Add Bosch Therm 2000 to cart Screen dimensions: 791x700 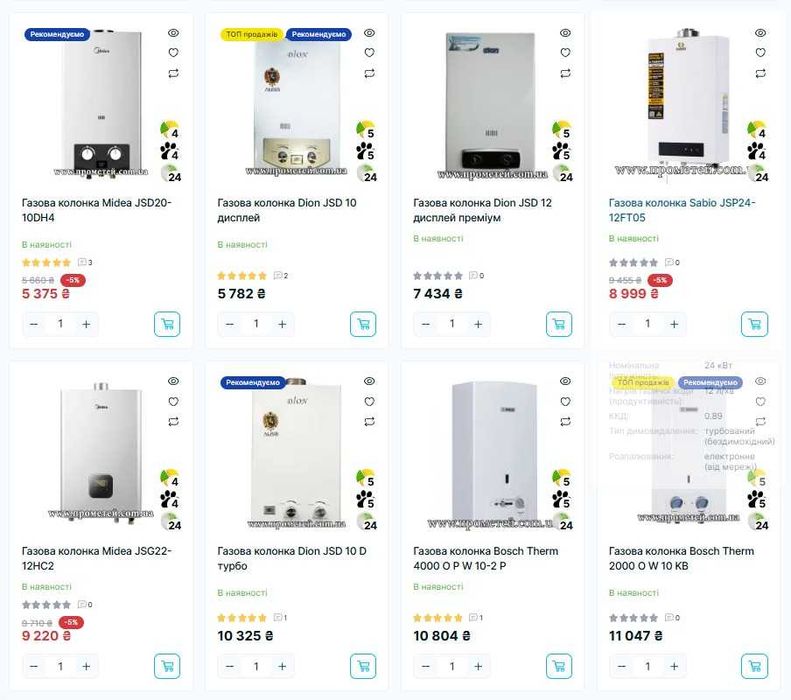[755, 666]
